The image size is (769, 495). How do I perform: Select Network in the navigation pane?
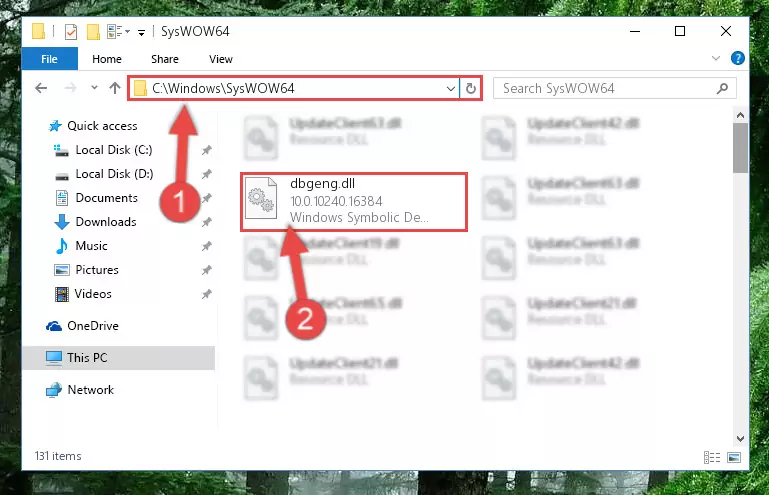point(90,390)
